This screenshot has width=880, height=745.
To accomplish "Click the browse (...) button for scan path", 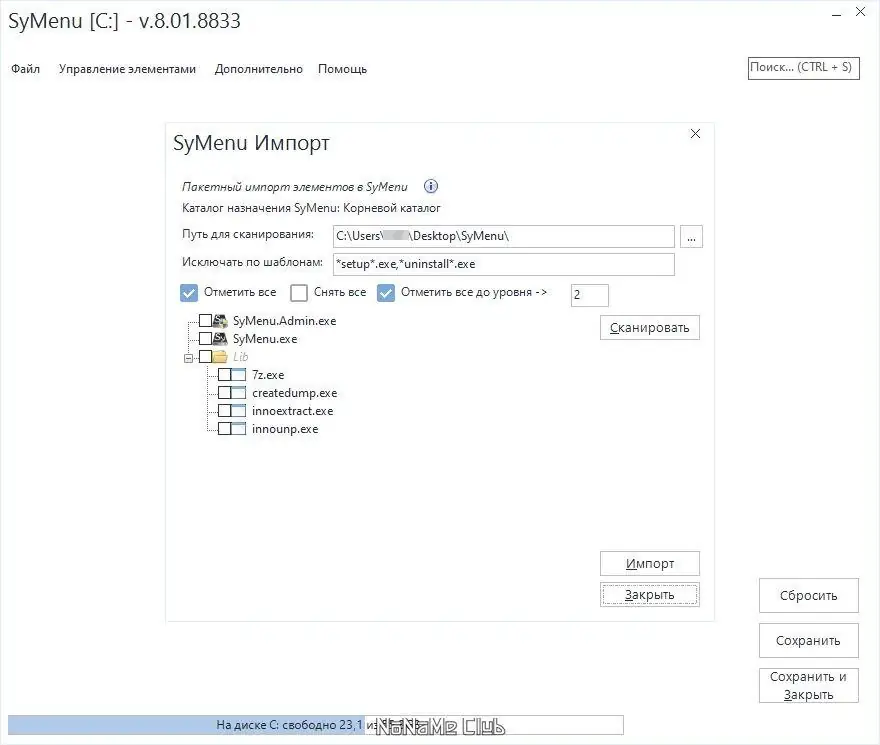I will 691,236.
